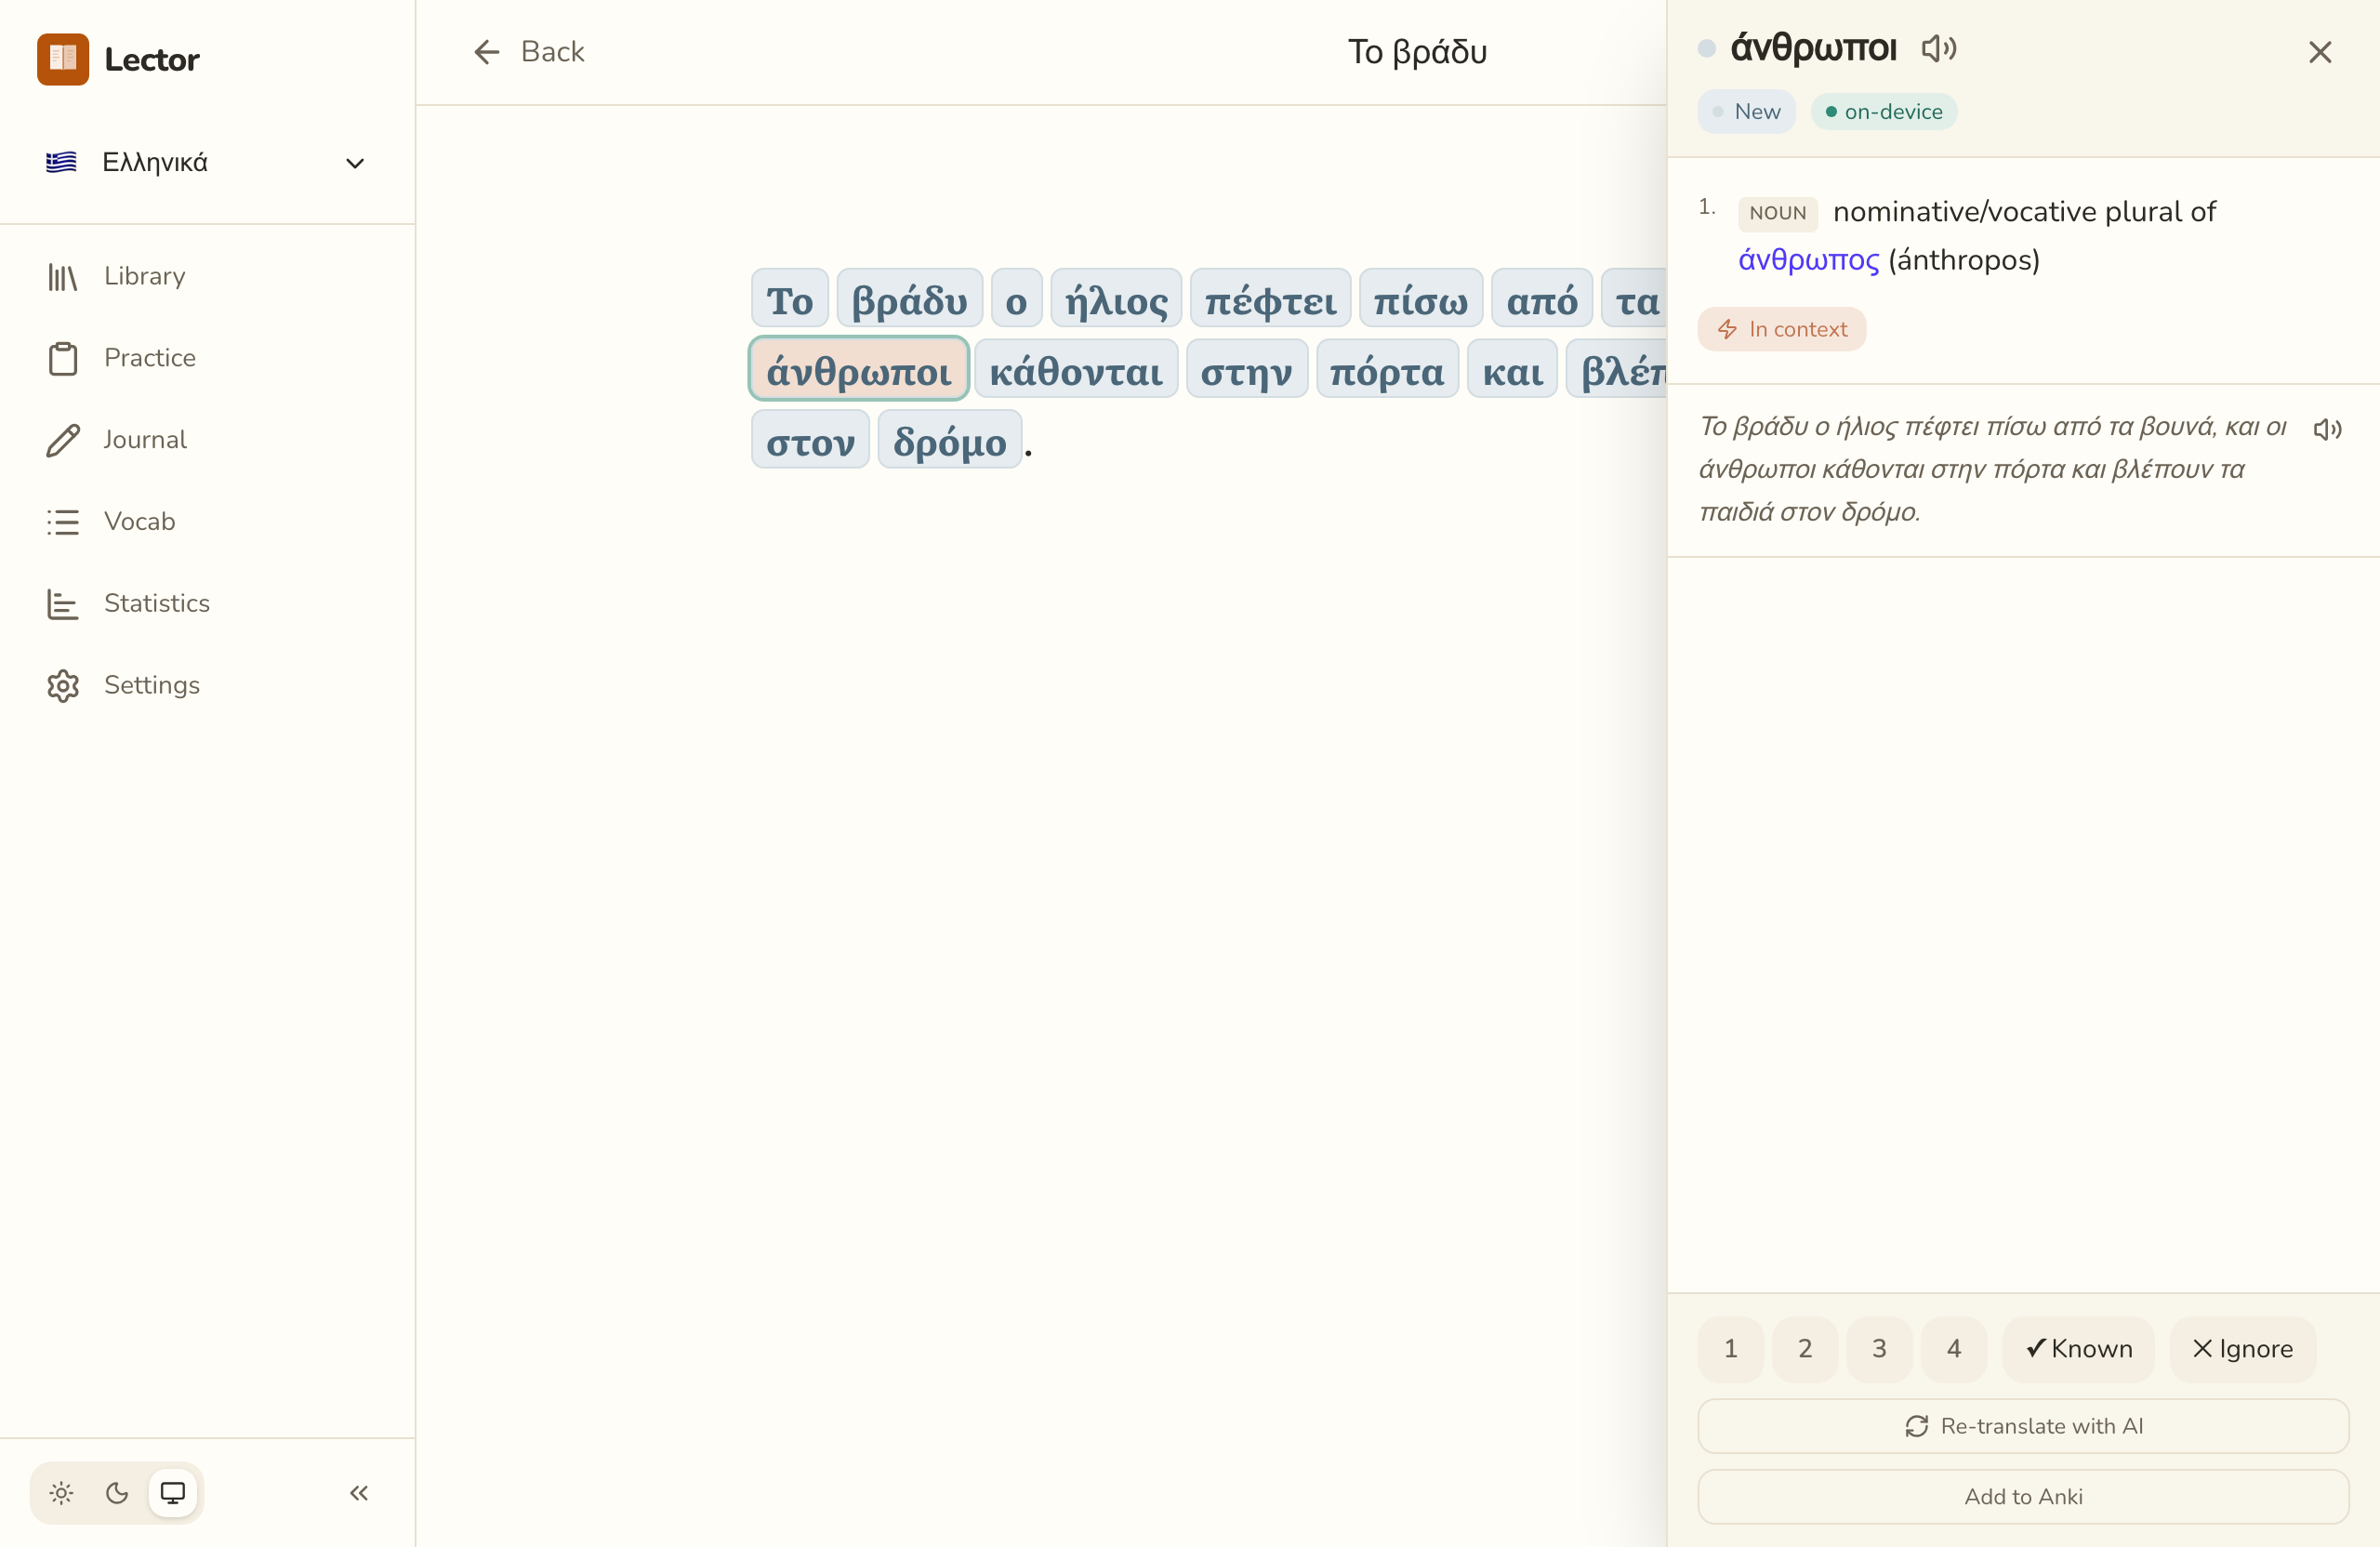Close the word definition panel
Viewport: 2380px width, 1547px height.
[2320, 52]
